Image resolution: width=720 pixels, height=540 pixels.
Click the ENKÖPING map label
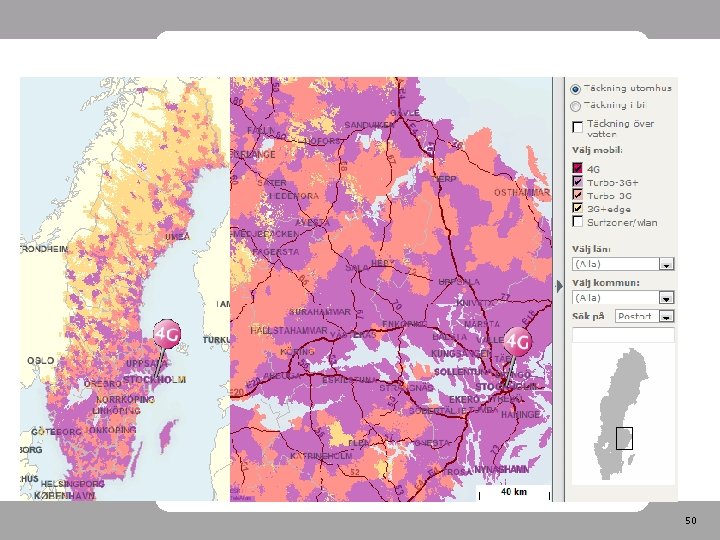point(404,324)
